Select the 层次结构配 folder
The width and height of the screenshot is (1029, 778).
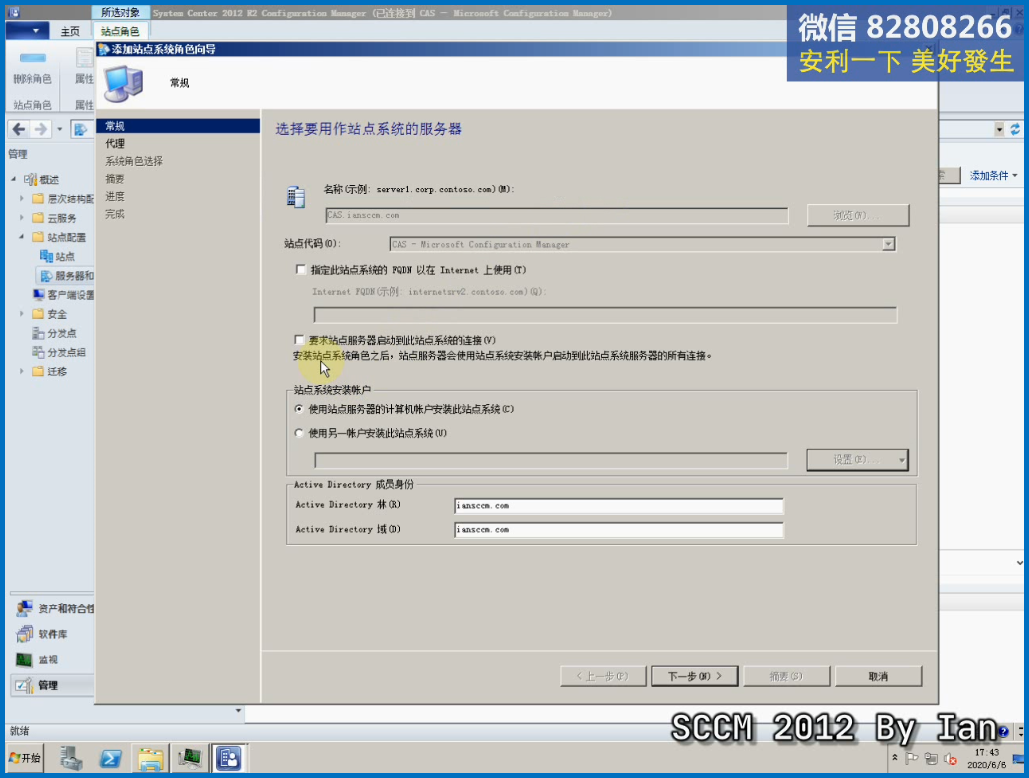63,199
